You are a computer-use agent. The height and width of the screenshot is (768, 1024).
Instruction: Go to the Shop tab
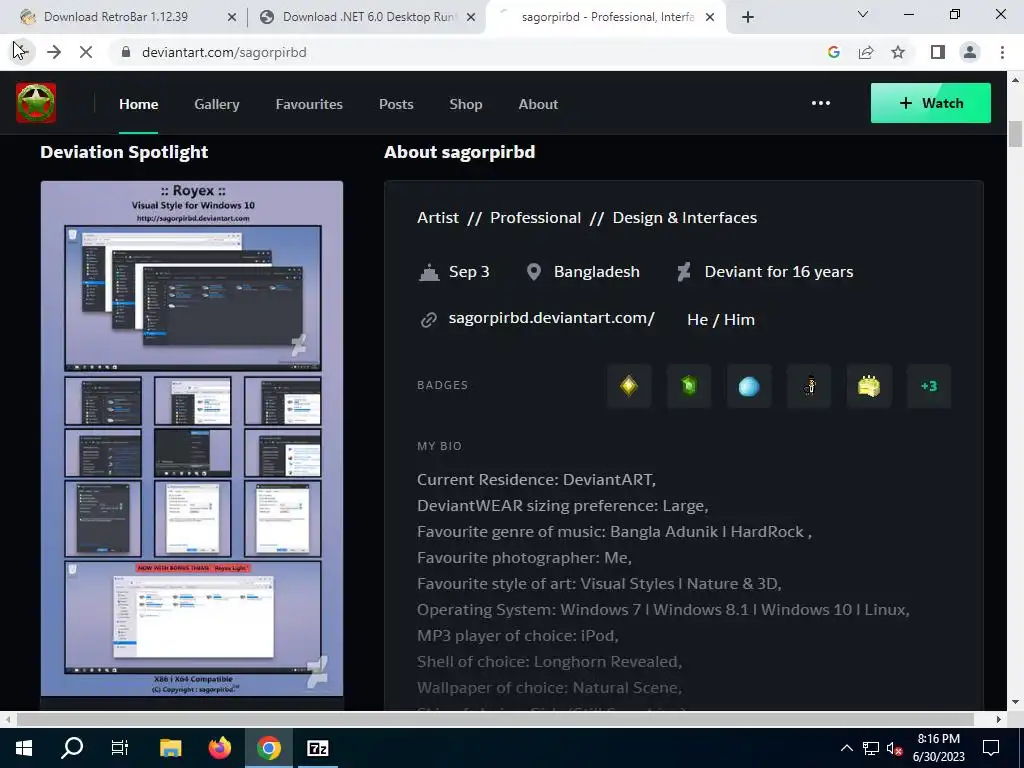[466, 104]
